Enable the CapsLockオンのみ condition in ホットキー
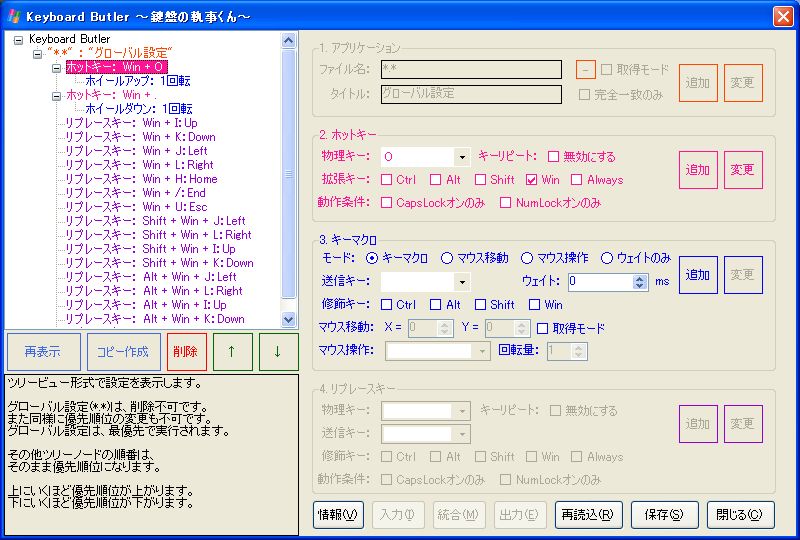 386,203
